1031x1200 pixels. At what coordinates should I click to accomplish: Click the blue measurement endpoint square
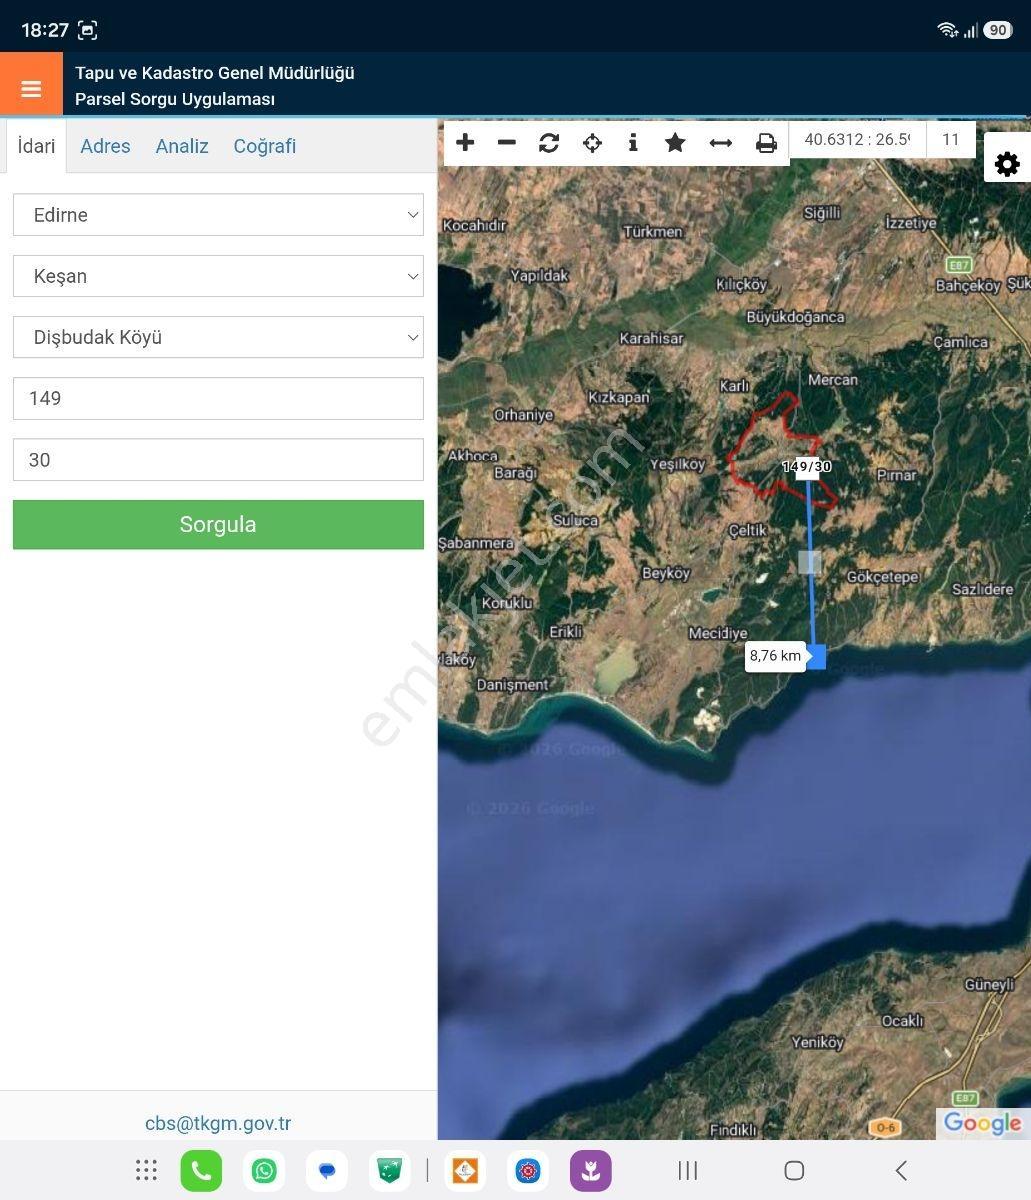tap(816, 657)
